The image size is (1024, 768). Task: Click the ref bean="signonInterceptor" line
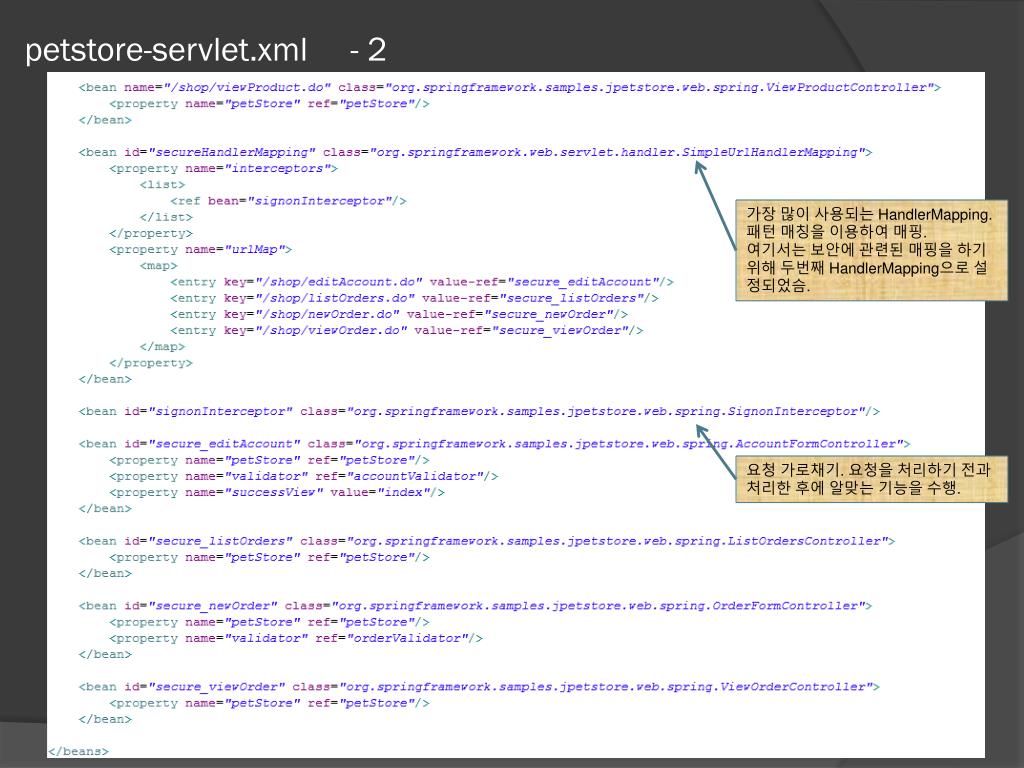[x=288, y=201]
